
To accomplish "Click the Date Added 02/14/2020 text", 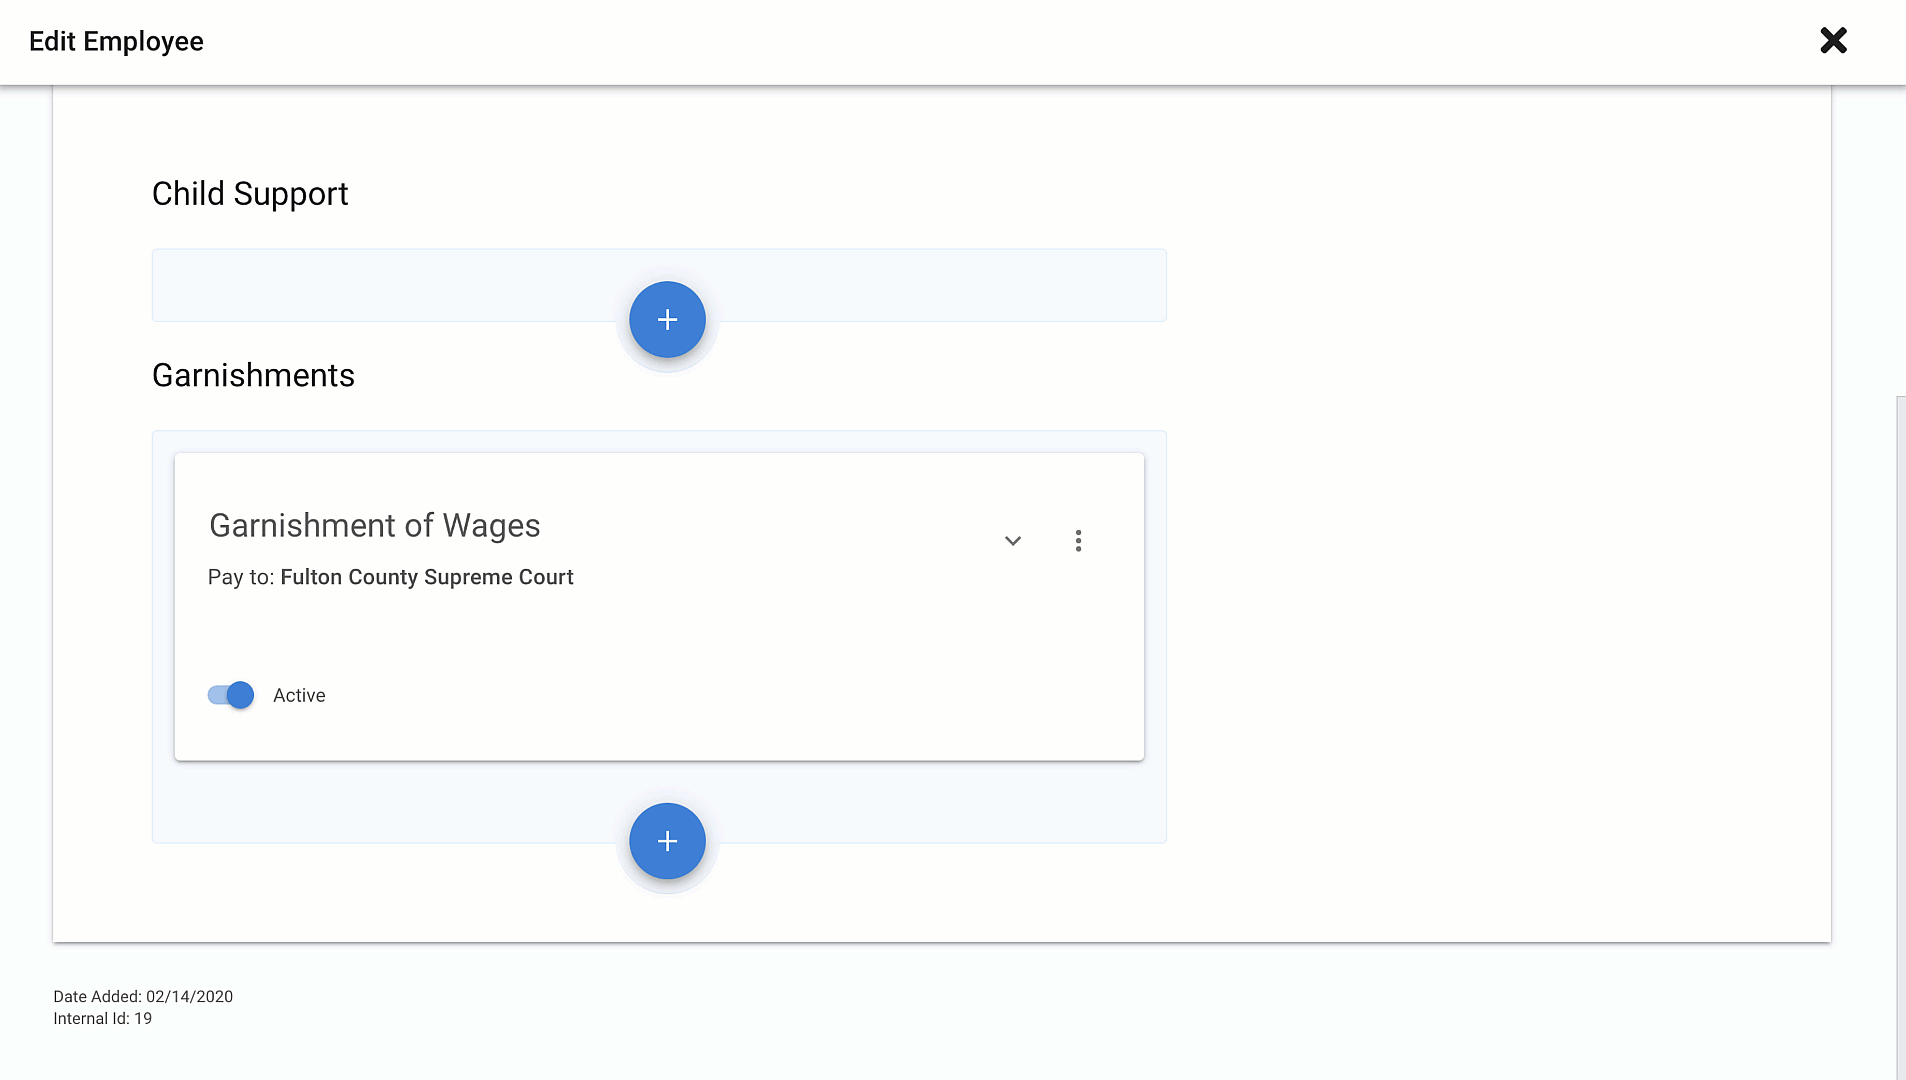I will pyautogui.click(x=143, y=996).
